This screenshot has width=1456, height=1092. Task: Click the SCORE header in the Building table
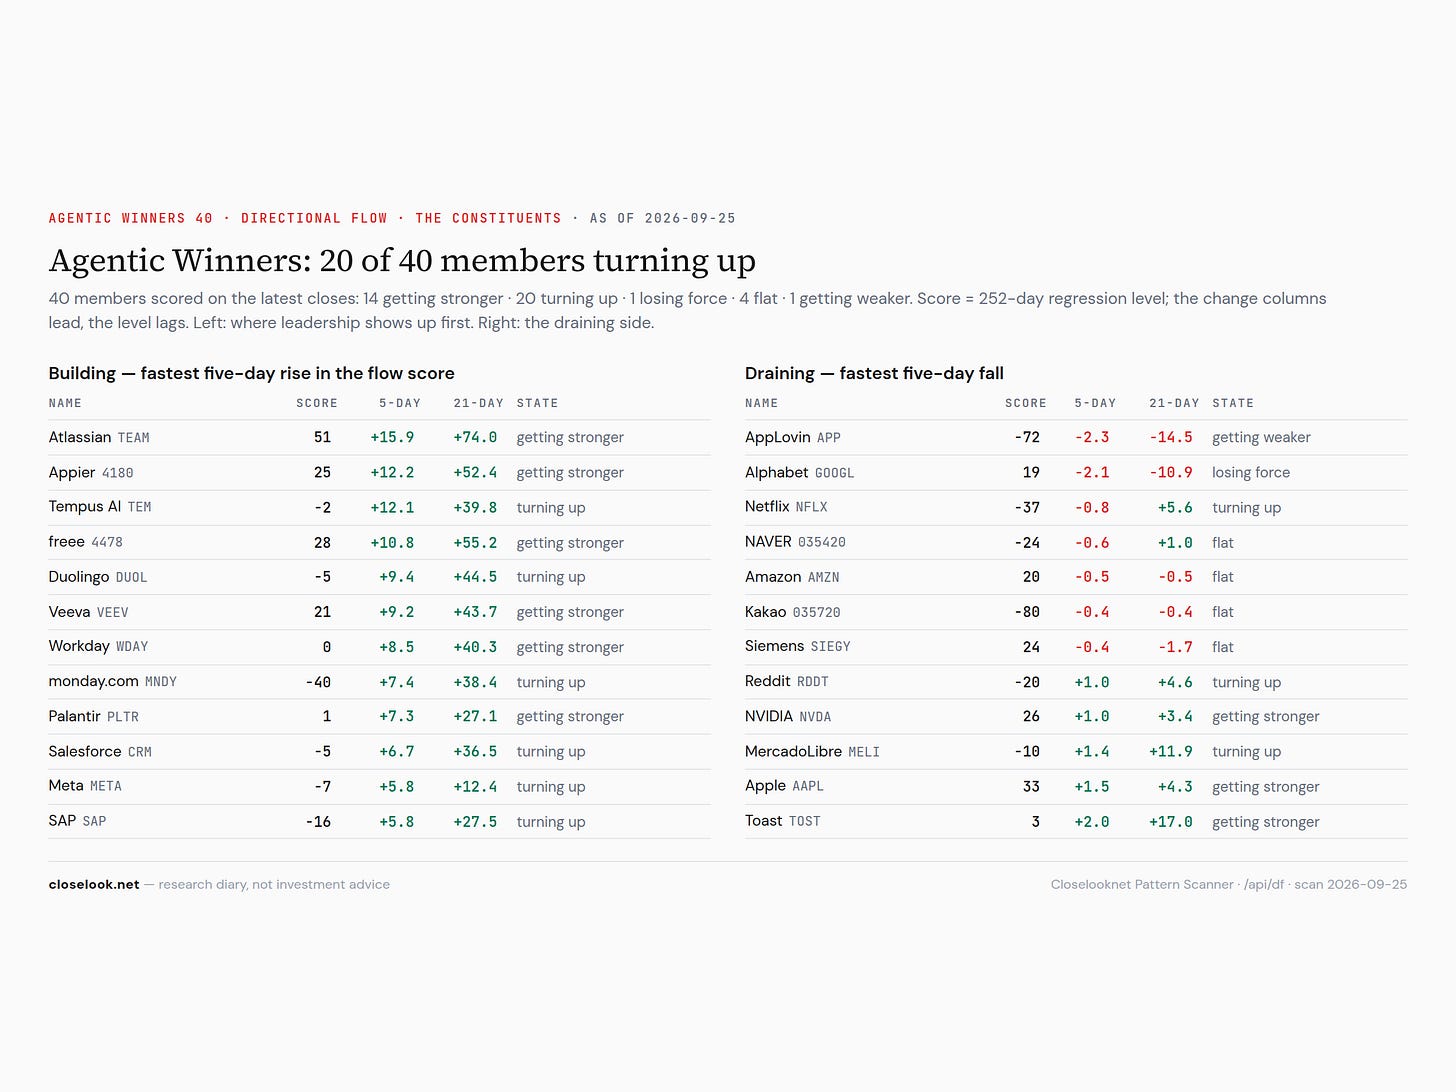point(317,403)
